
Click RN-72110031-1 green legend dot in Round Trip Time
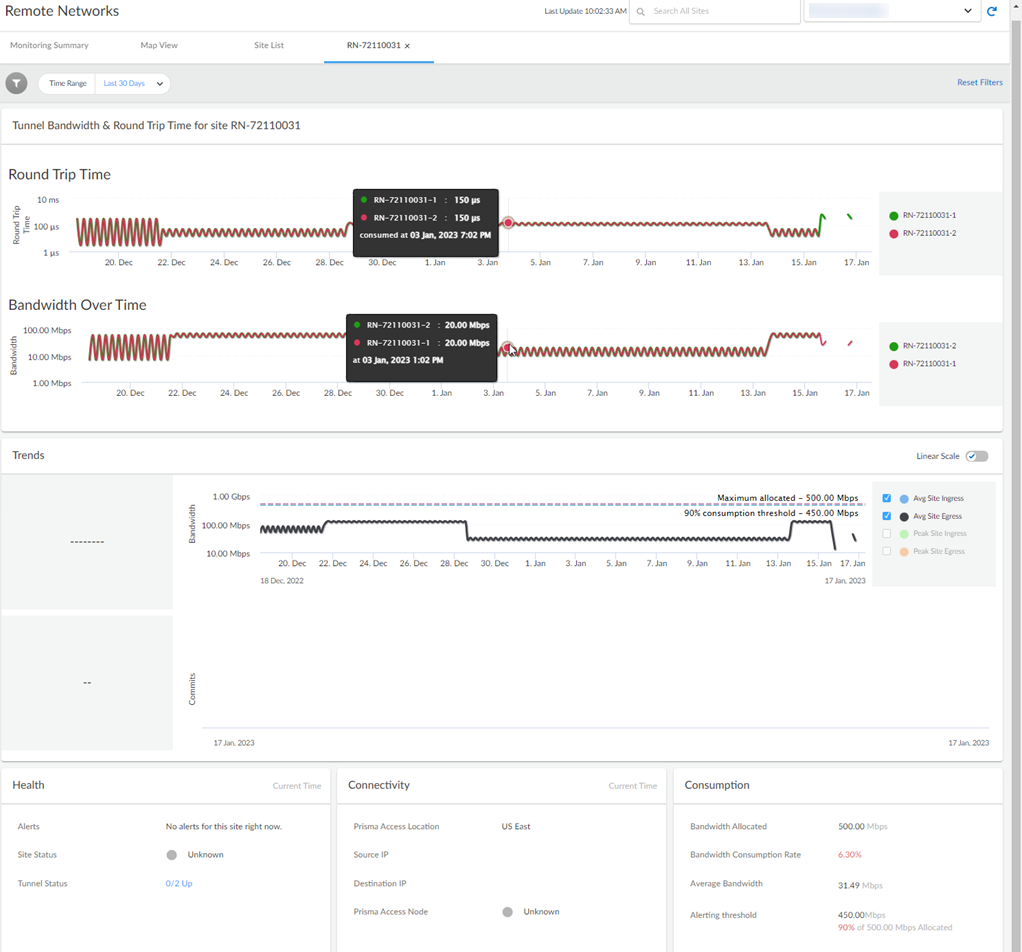893,216
